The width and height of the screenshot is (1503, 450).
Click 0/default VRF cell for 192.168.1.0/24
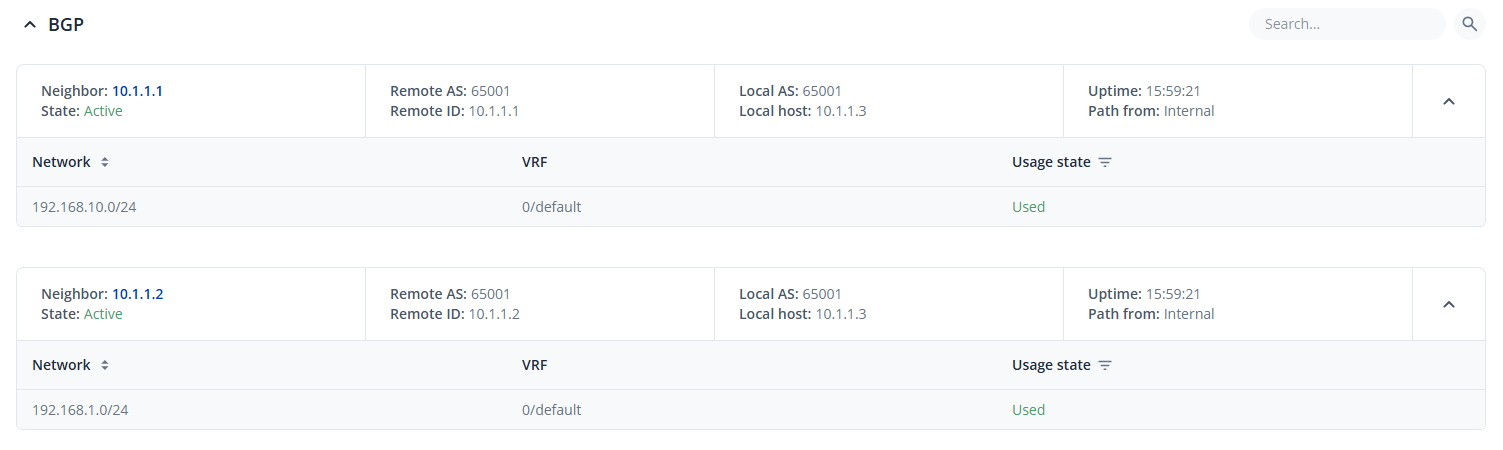551,410
